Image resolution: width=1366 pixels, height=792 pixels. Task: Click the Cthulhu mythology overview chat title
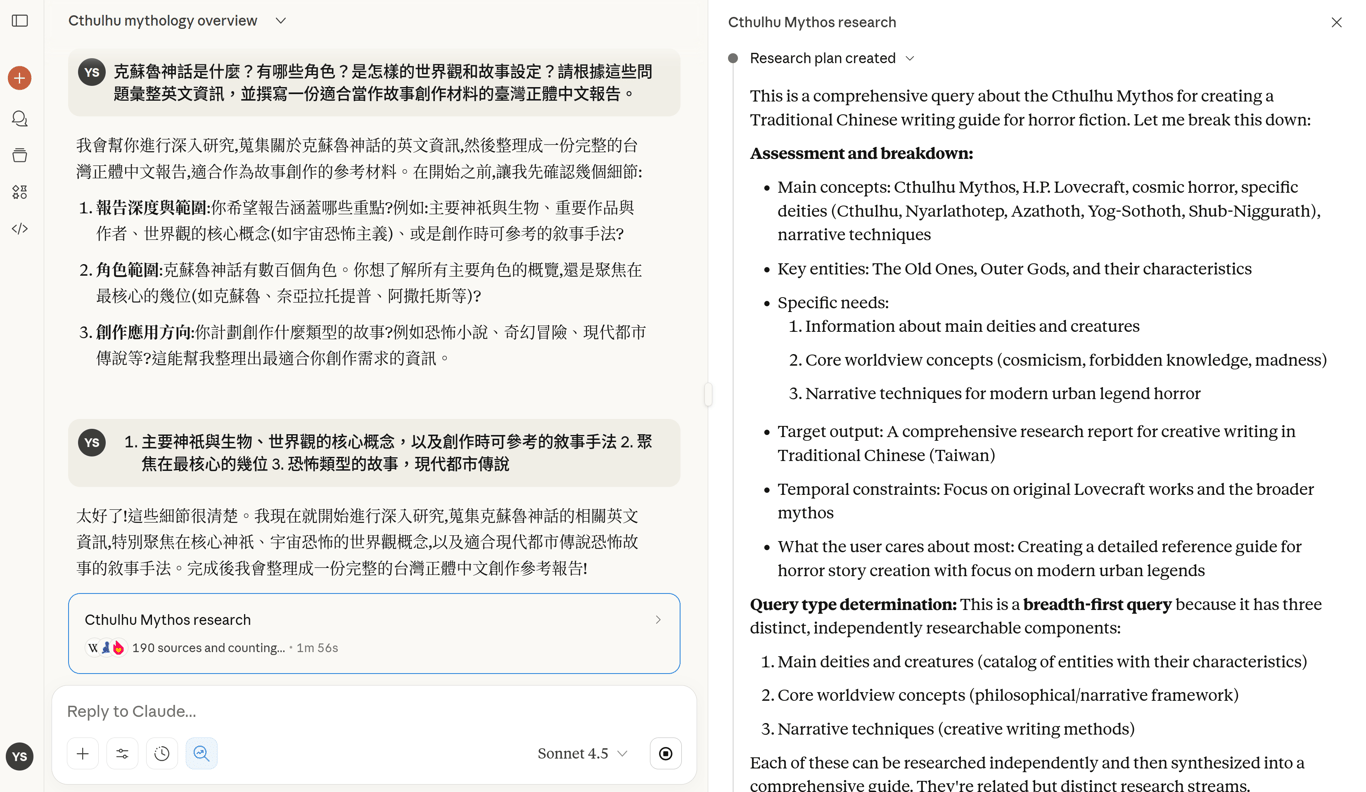(162, 21)
